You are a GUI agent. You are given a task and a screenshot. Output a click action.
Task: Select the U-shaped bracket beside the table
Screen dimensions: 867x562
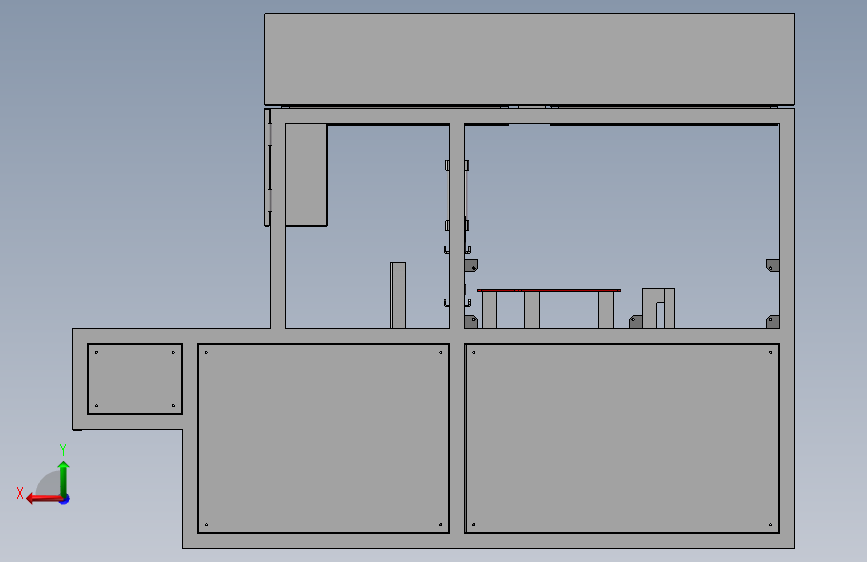click(659, 308)
